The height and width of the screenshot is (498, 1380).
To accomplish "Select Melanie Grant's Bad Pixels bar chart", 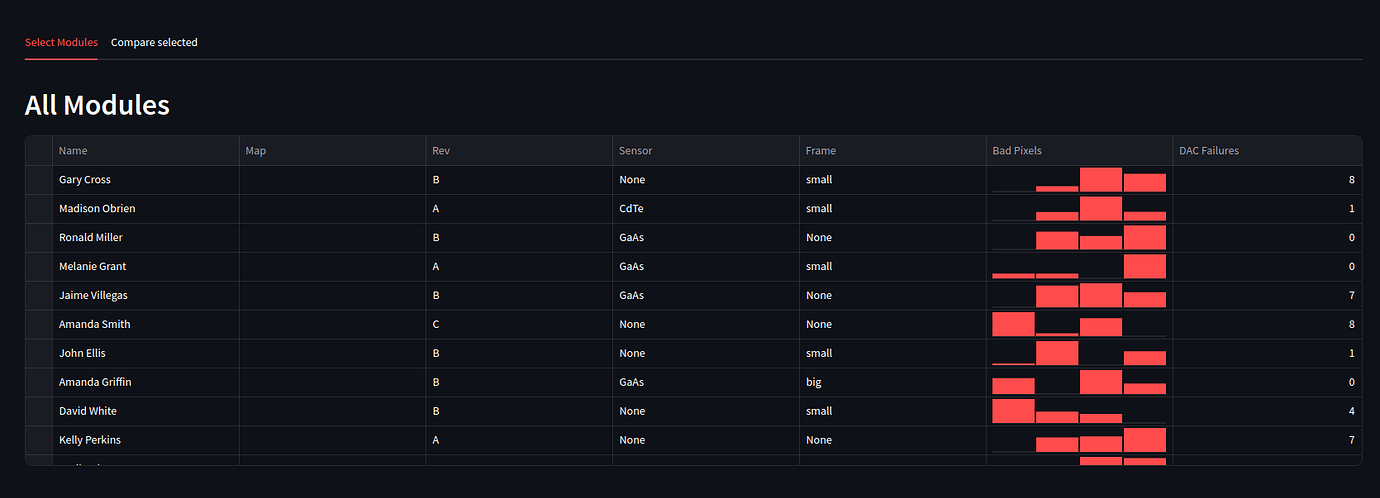I will pos(1079,267).
